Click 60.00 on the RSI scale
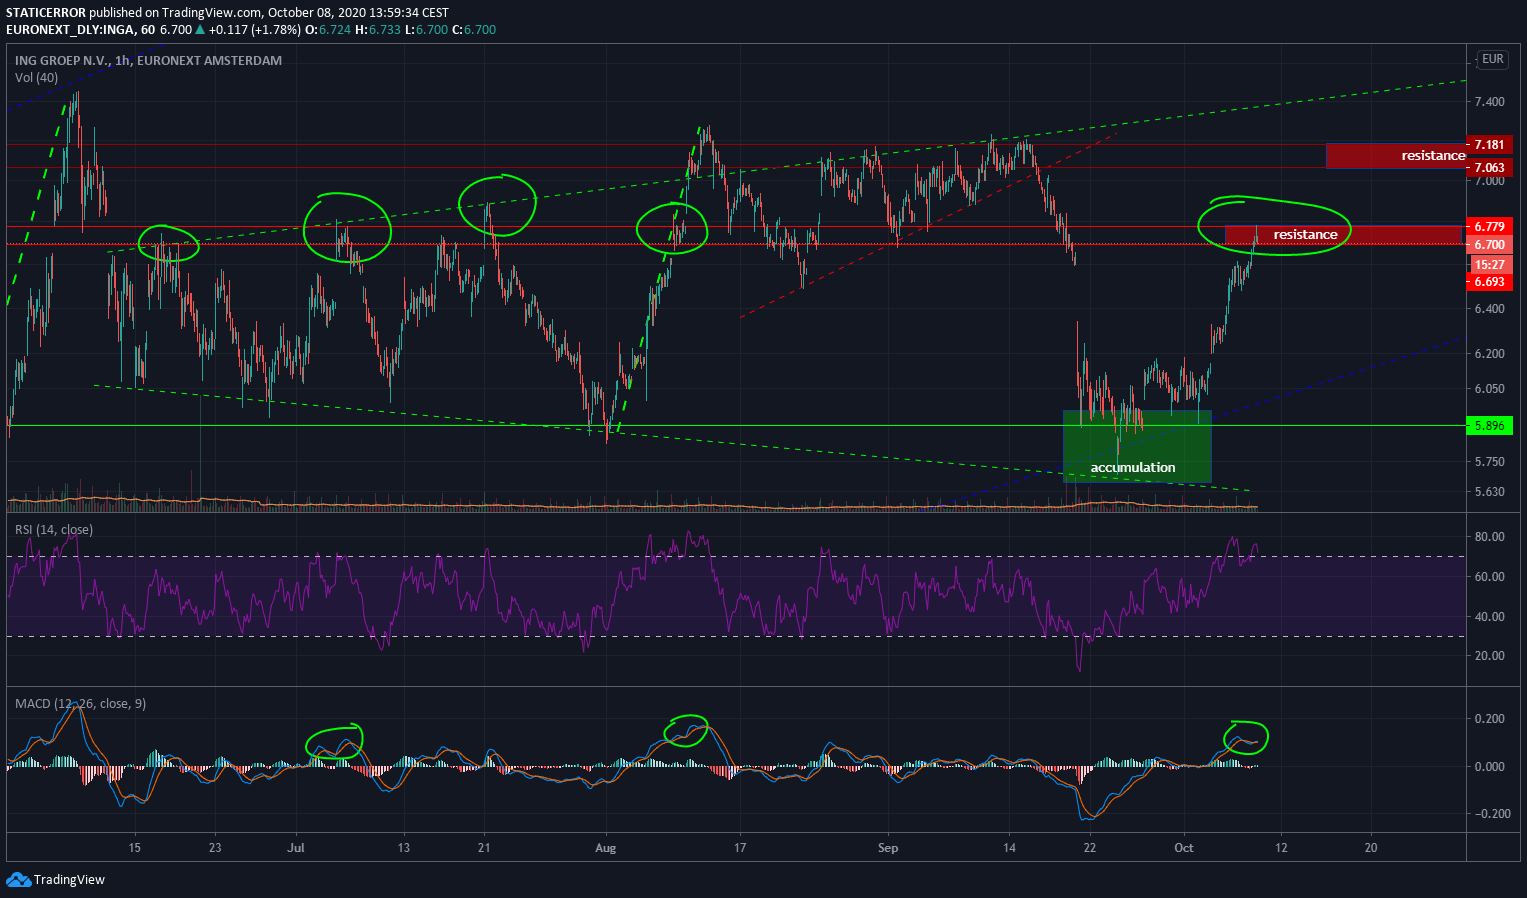Viewport: 1527px width, 898px height. click(1489, 577)
